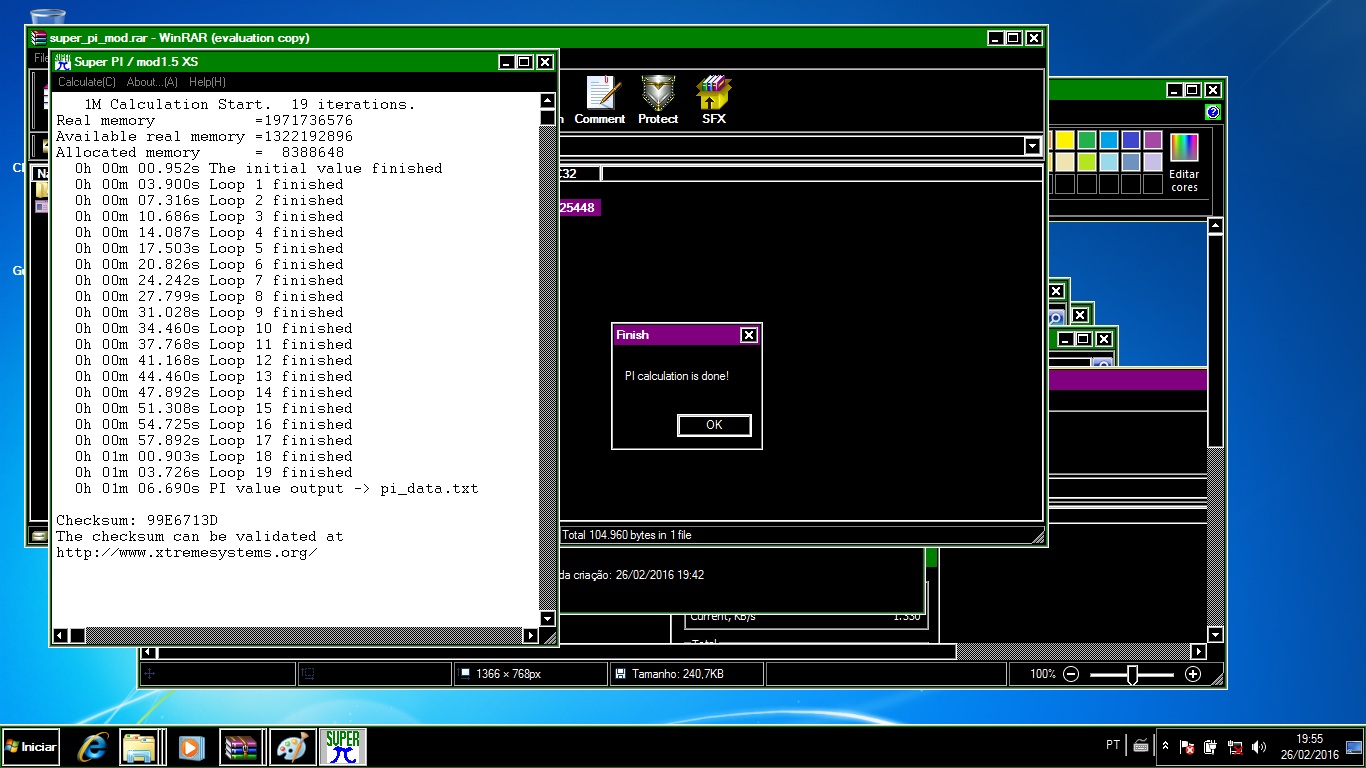1366x768 pixels.
Task: Click Paint canvas vertical scrollbar down arrow
Action: pyautogui.click(x=1215, y=635)
